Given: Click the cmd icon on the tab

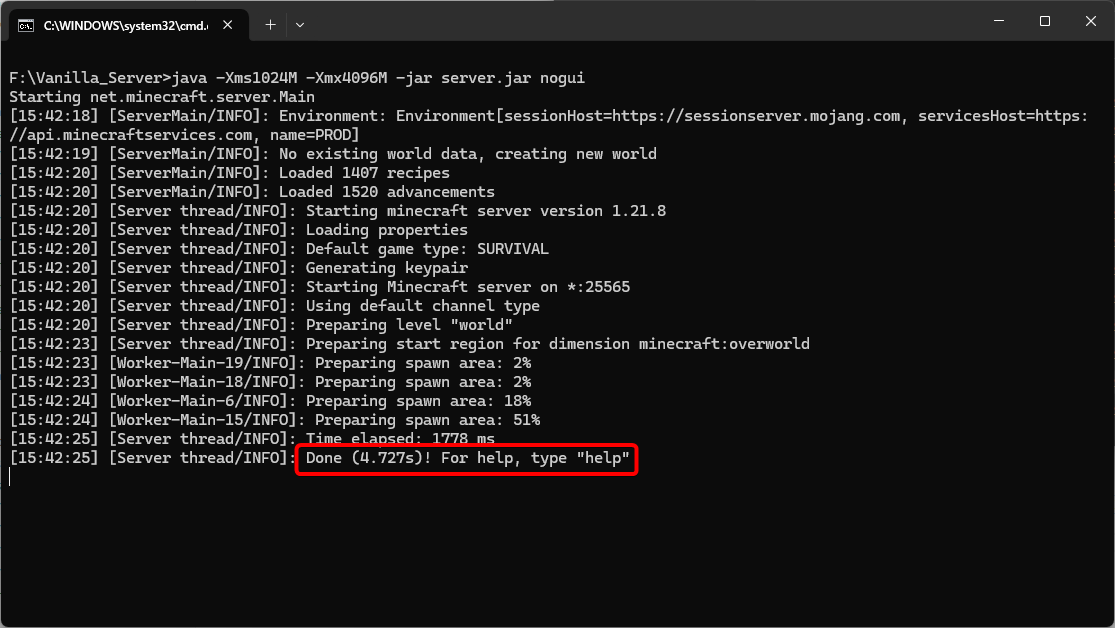Looking at the screenshot, I should pos(27,25).
